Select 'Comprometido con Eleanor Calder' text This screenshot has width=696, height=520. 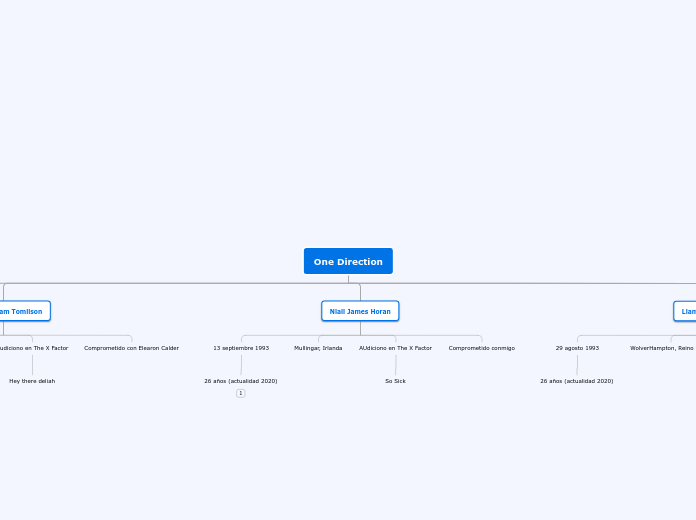(x=131, y=348)
